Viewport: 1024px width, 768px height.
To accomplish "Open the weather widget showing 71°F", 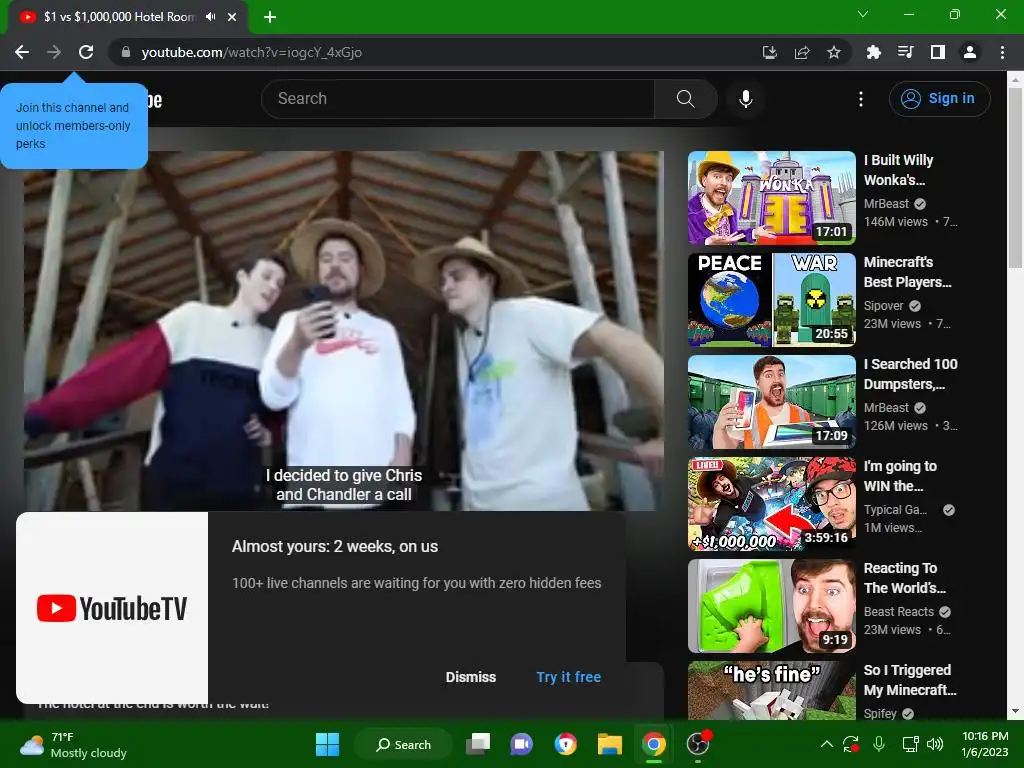I will coord(73,745).
